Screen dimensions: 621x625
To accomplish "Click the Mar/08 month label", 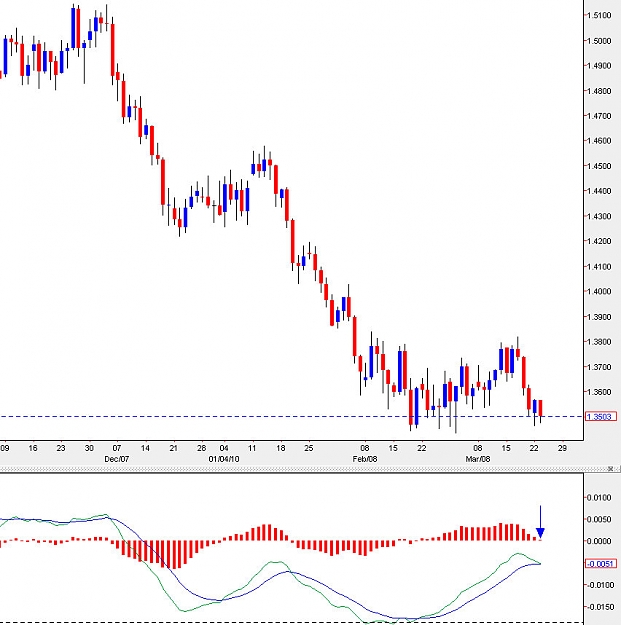I will pyautogui.click(x=478, y=459).
